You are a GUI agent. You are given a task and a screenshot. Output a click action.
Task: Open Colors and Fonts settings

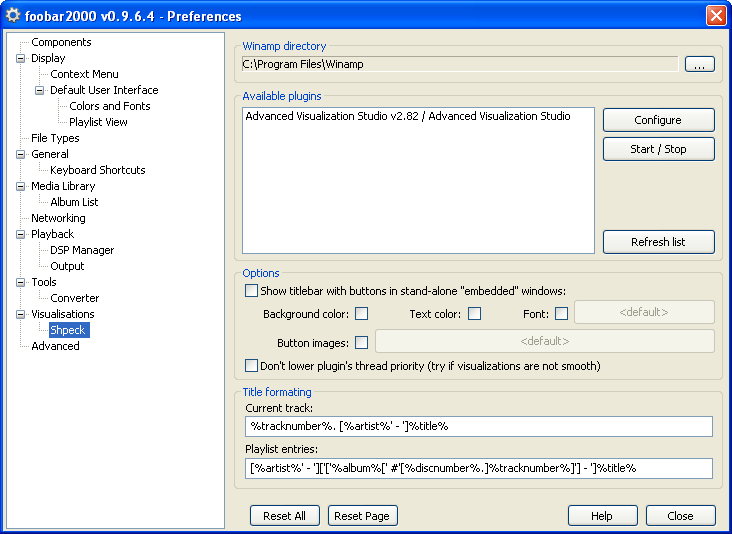[x=110, y=106]
